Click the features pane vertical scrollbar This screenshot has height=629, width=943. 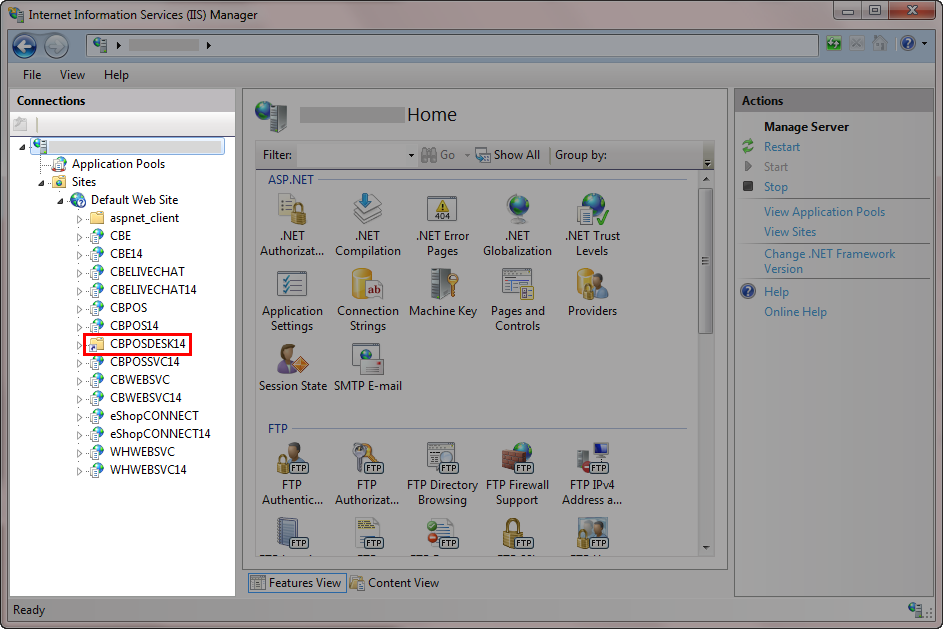click(705, 260)
